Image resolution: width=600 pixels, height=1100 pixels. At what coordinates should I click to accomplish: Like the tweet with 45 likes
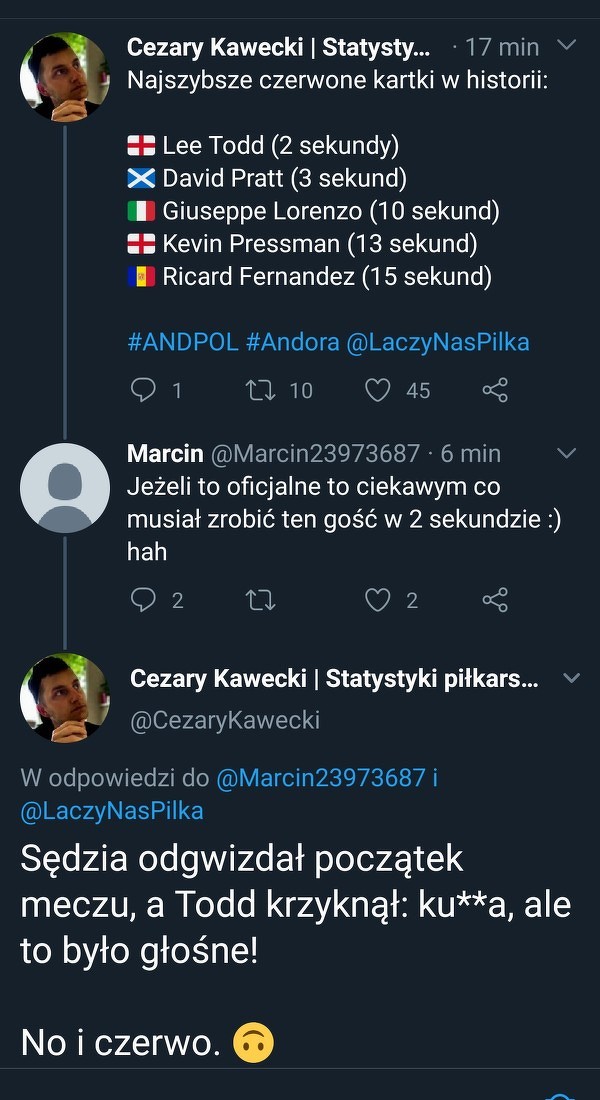(377, 389)
